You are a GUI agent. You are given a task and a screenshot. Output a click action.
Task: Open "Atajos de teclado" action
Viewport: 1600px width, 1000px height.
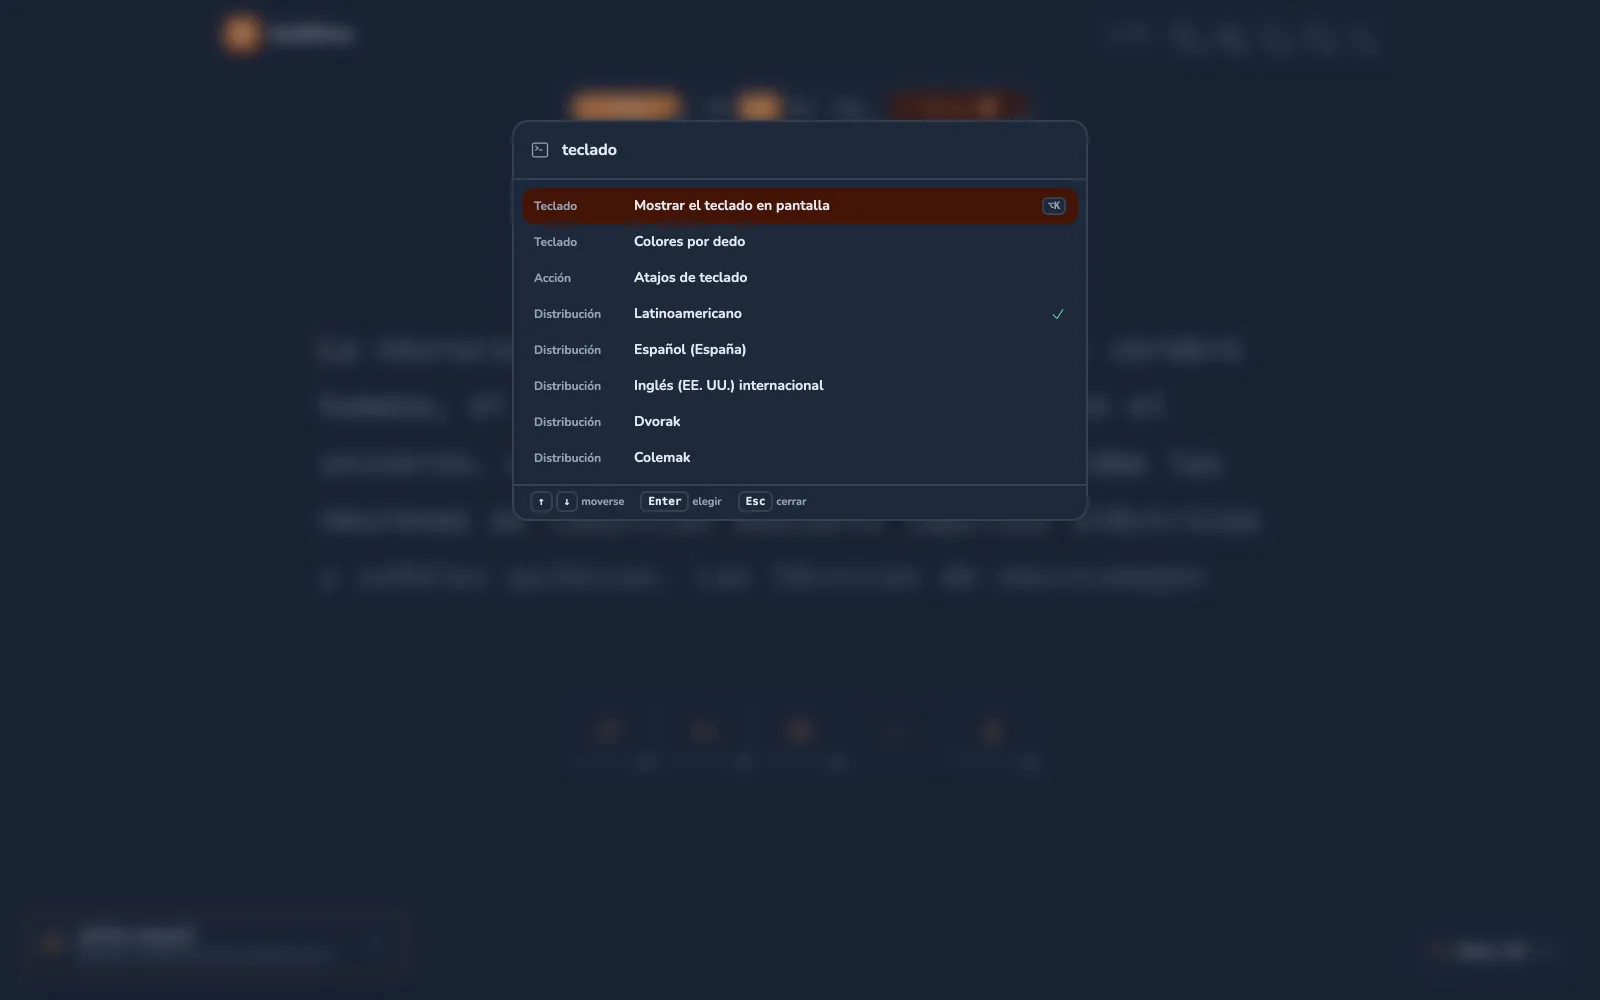click(x=800, y=278)
